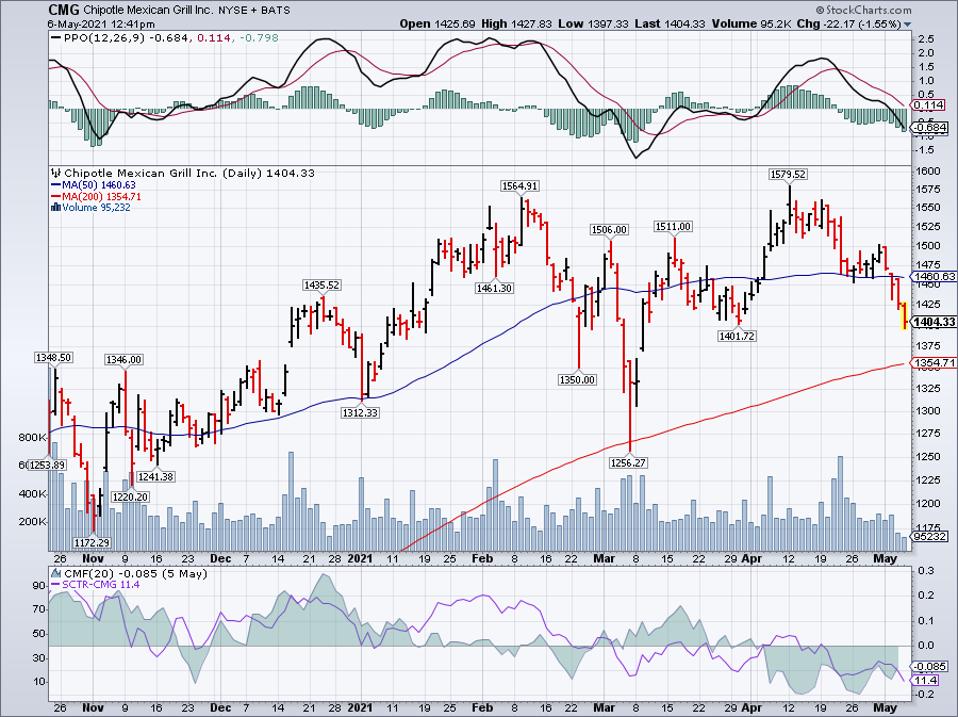Click the SCTR-CMG purple line marker
The width and height of the screenshot is (958, 717).
(x=56, y=585)
